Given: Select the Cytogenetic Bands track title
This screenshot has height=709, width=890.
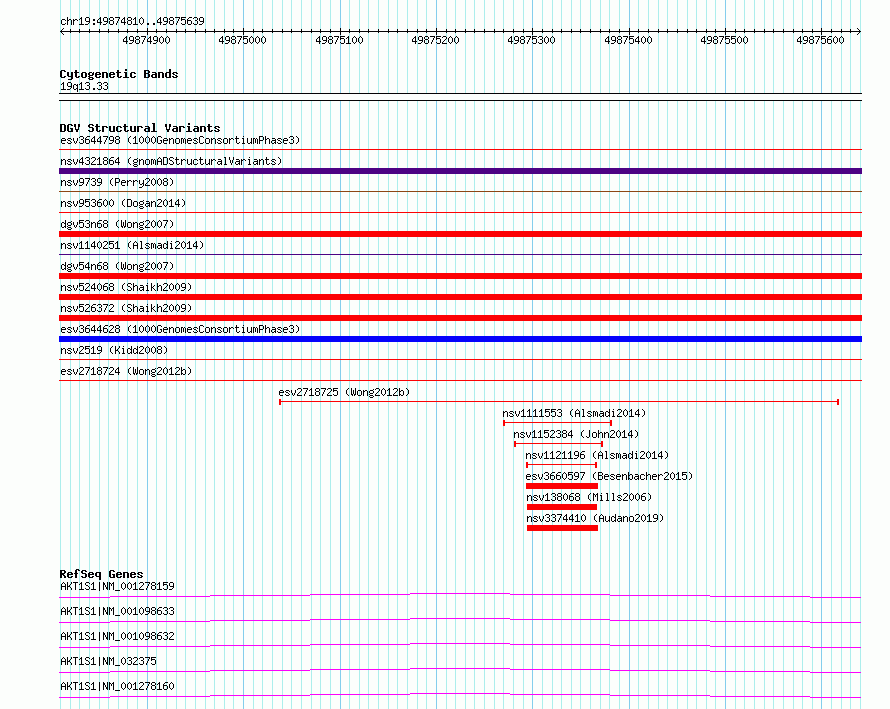Looking at the screenshot, I should pos(119,74).
